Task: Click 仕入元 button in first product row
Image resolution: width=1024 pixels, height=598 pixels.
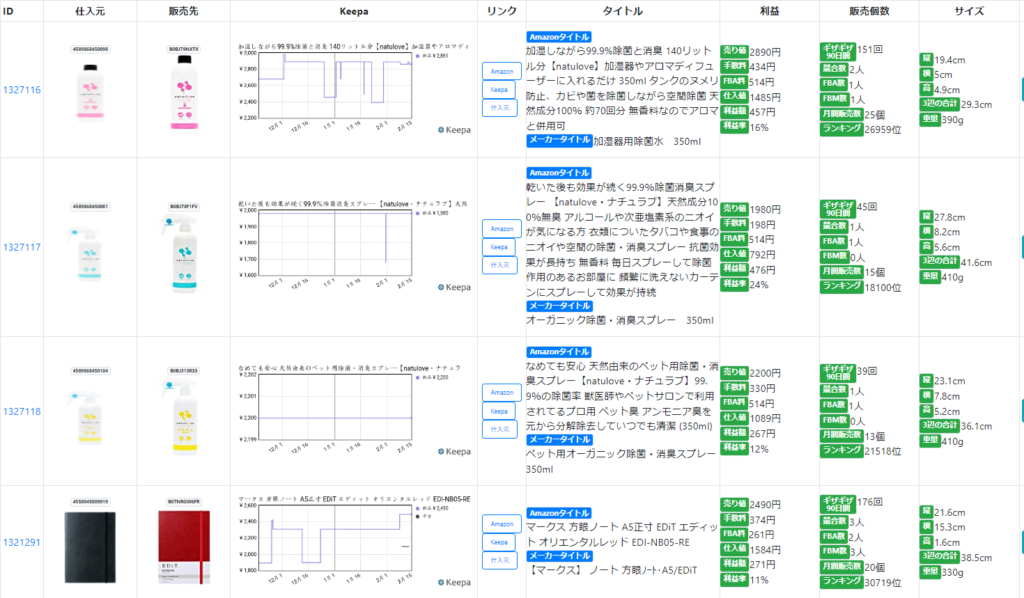Action: 501,107
